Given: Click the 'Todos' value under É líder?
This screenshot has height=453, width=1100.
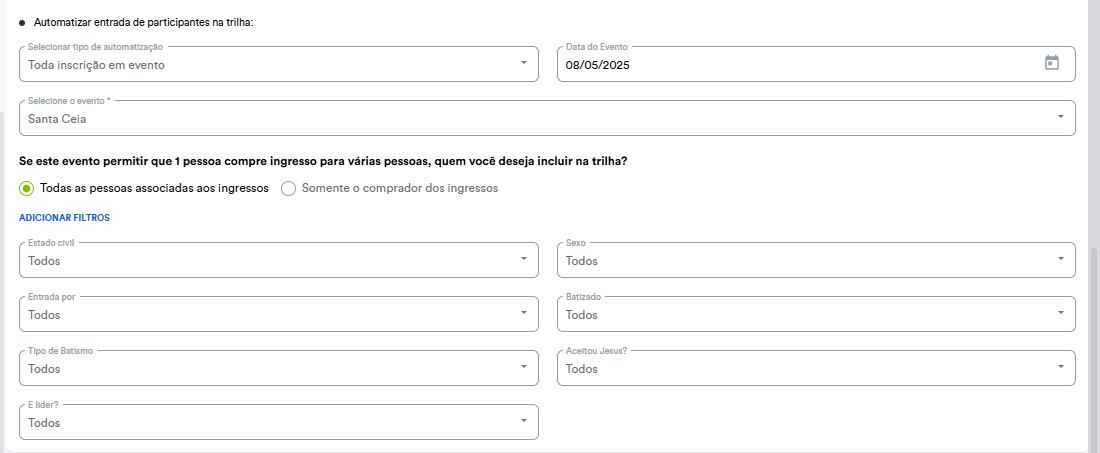Looking at the screenshot, I should (44, 423).
